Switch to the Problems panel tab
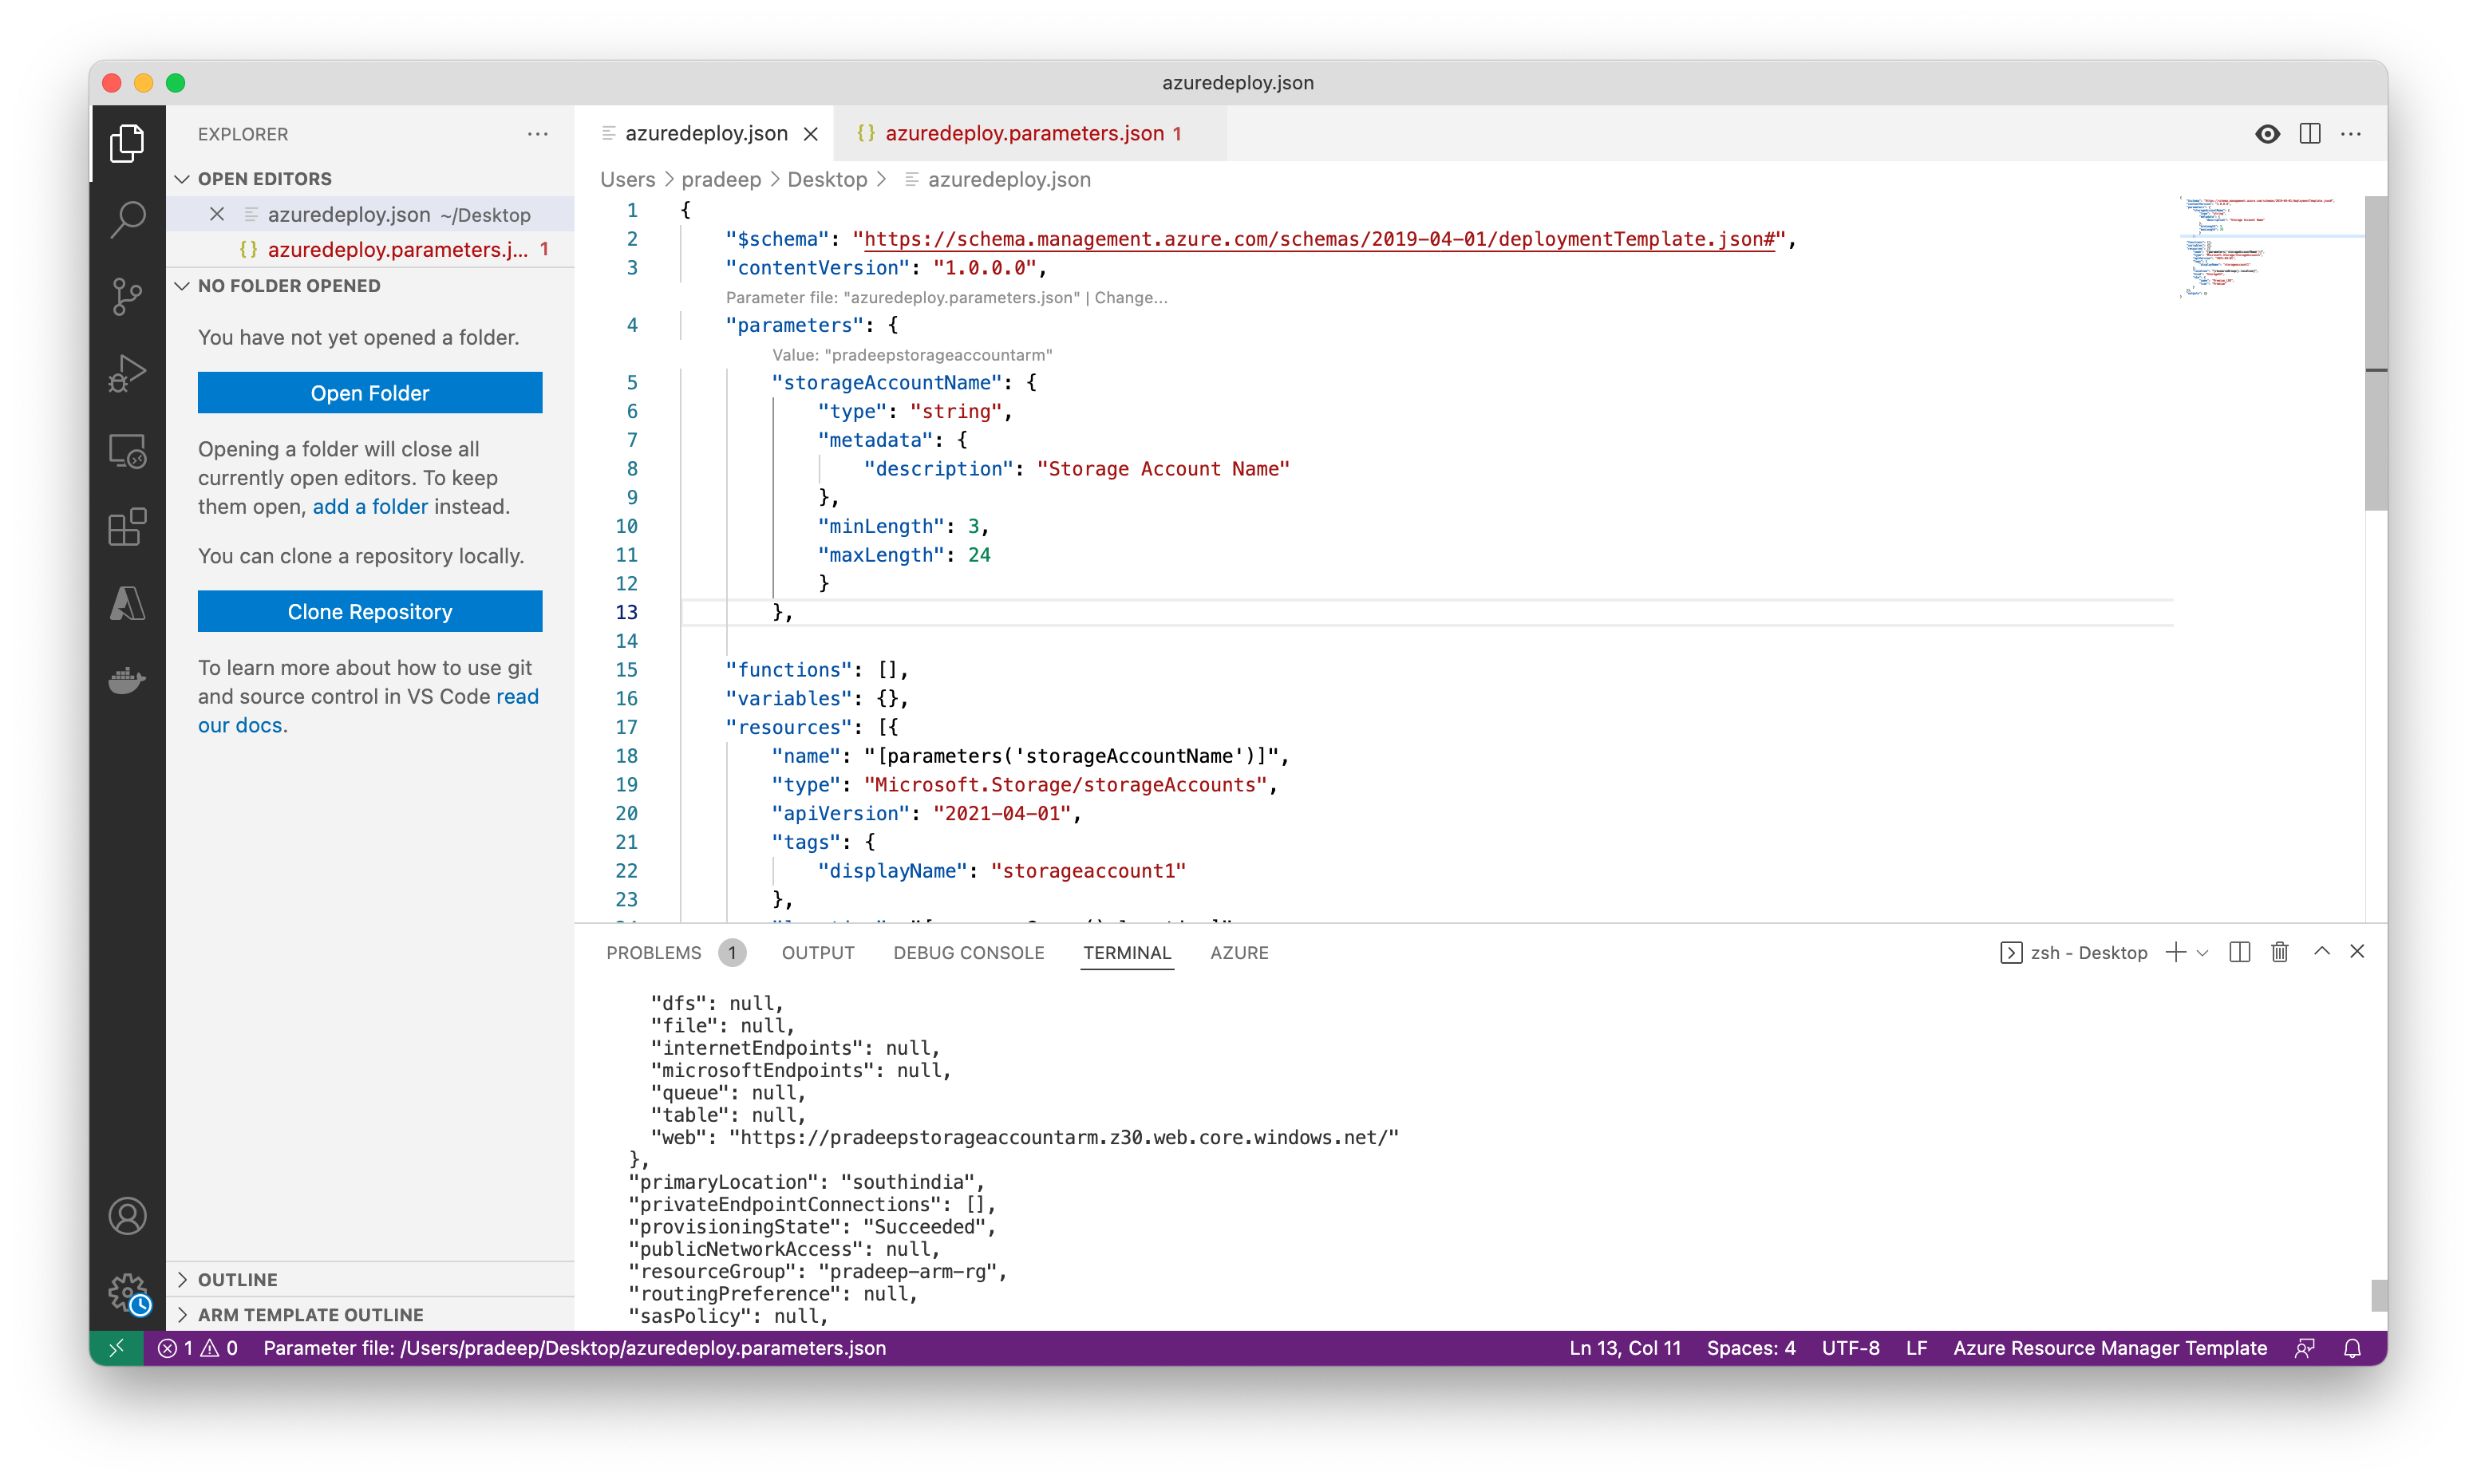 point(654,953)
